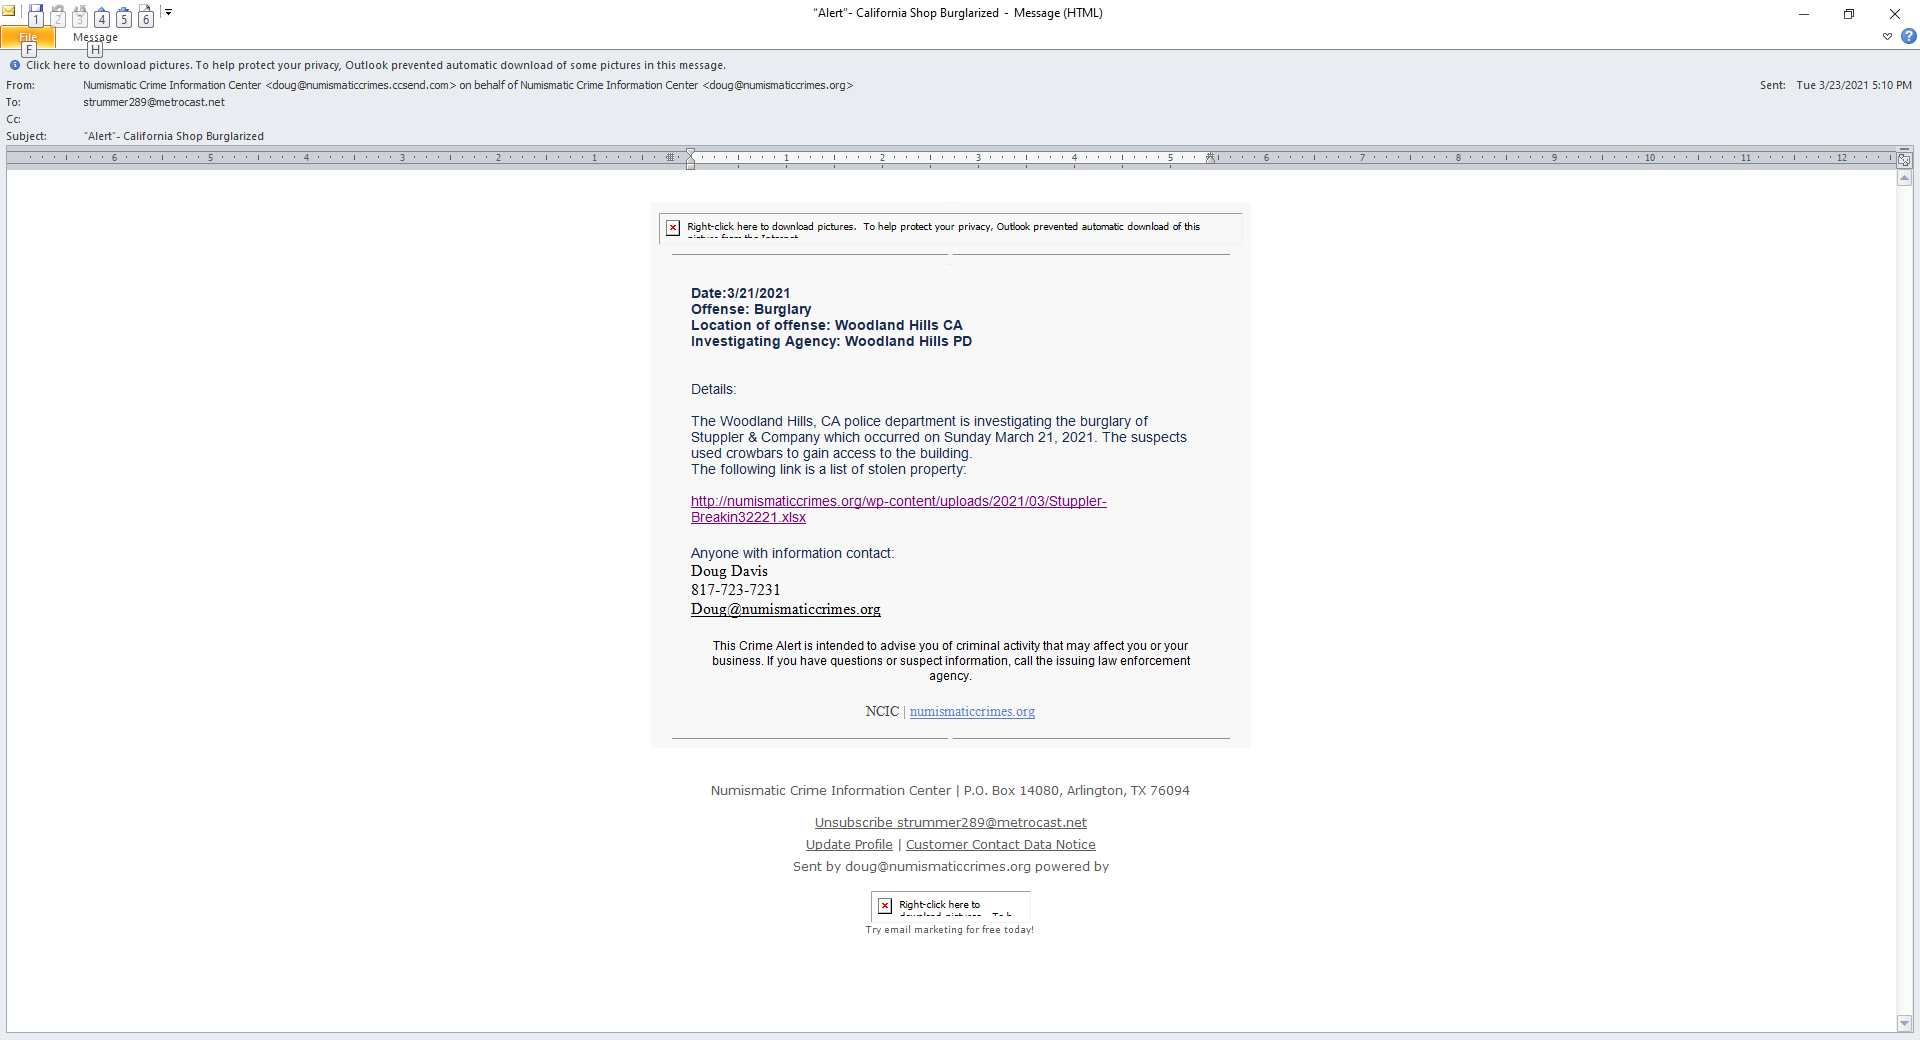
Task: Click the info bar to download pictures
Action: [x=375, y=65]
